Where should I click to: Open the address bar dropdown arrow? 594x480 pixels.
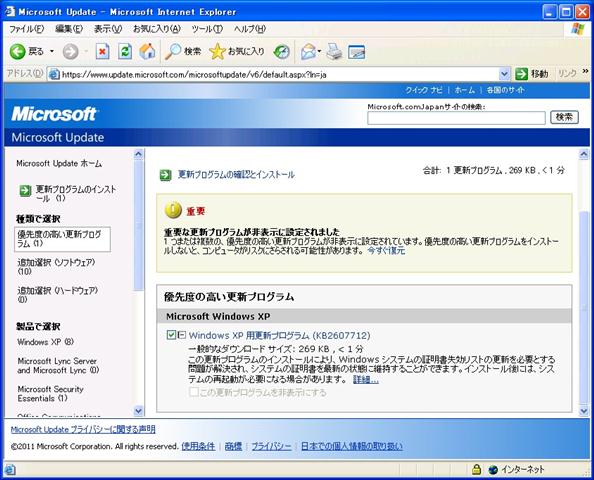tap(504, 74)
